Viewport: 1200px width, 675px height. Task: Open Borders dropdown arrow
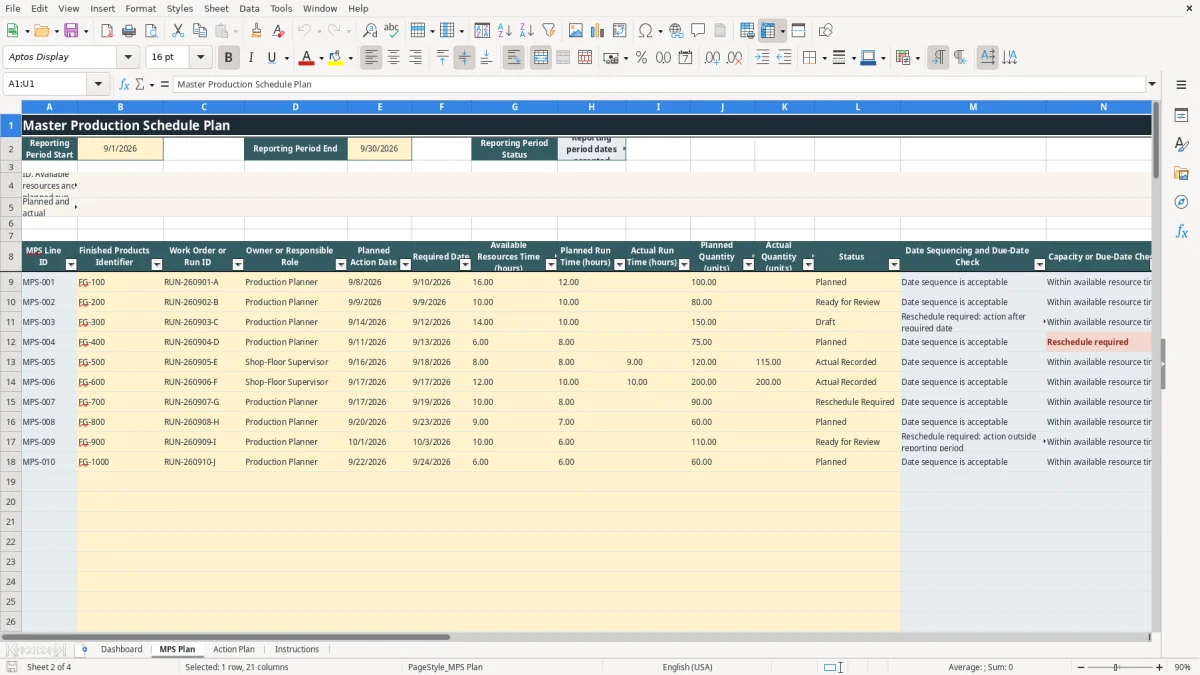click(x=824, y=58)
